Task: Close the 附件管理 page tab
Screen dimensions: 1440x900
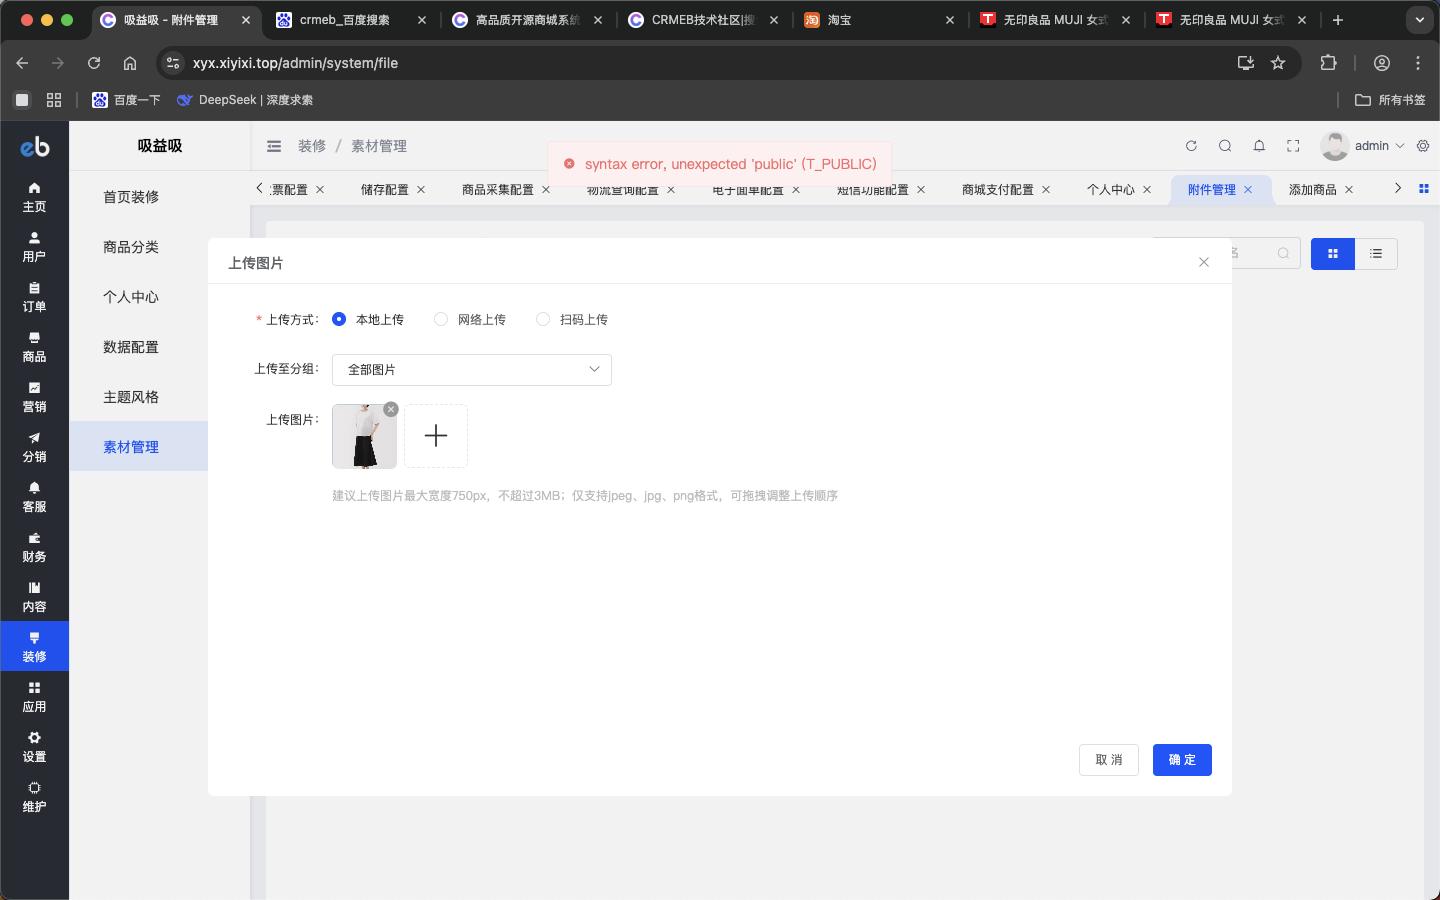Action: coord(1248,190)
